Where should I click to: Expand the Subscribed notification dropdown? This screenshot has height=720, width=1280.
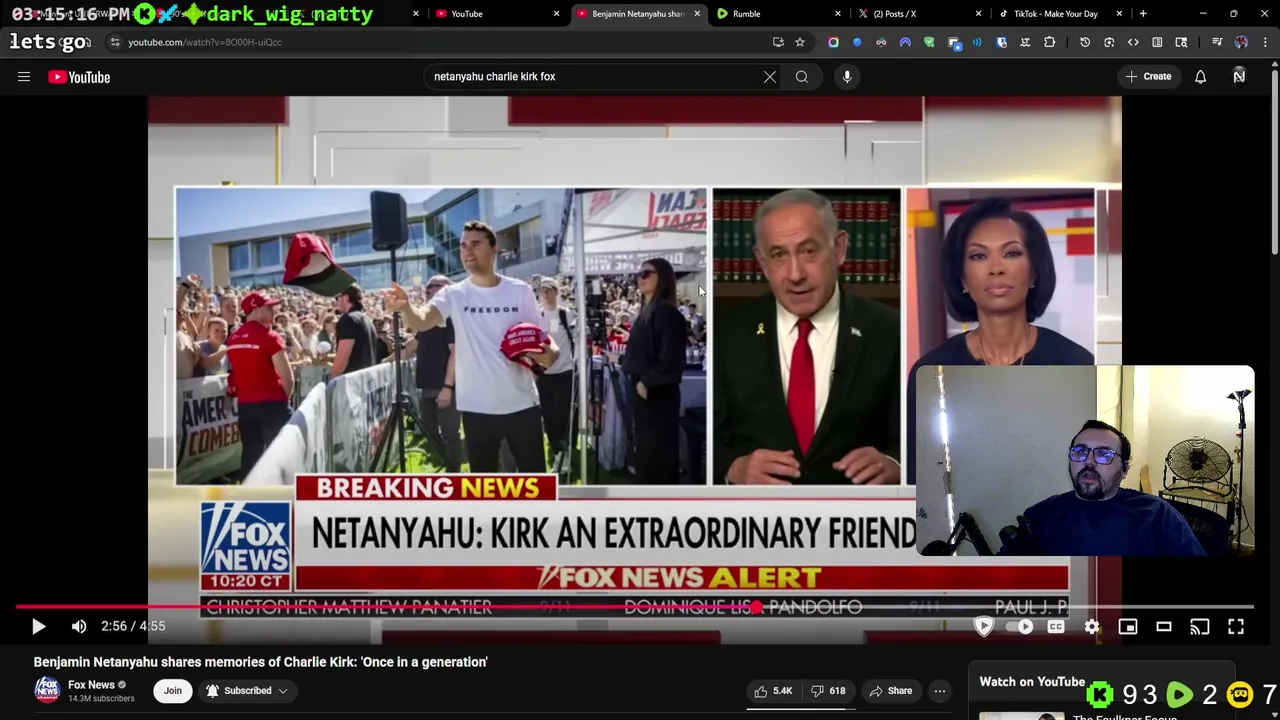(247, 690)
